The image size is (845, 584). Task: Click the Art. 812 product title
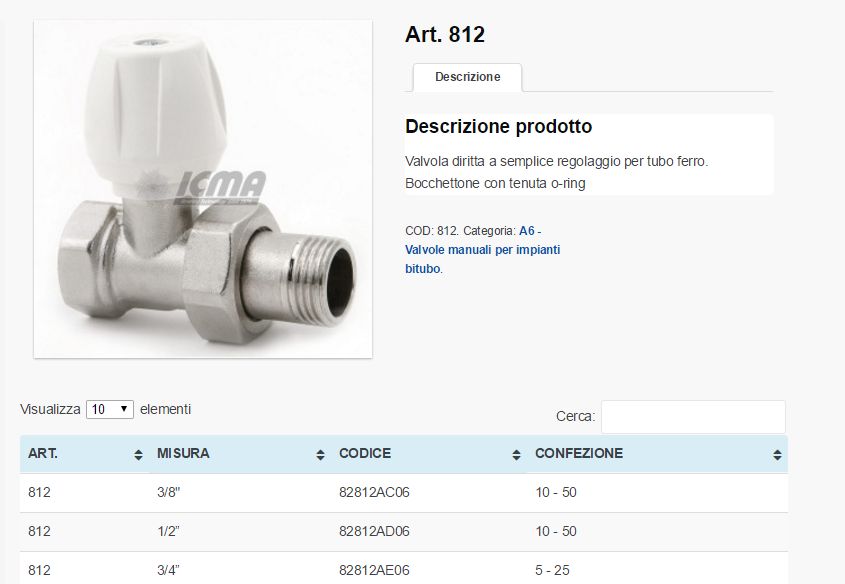pyautogui.click(x=445, y=34)
